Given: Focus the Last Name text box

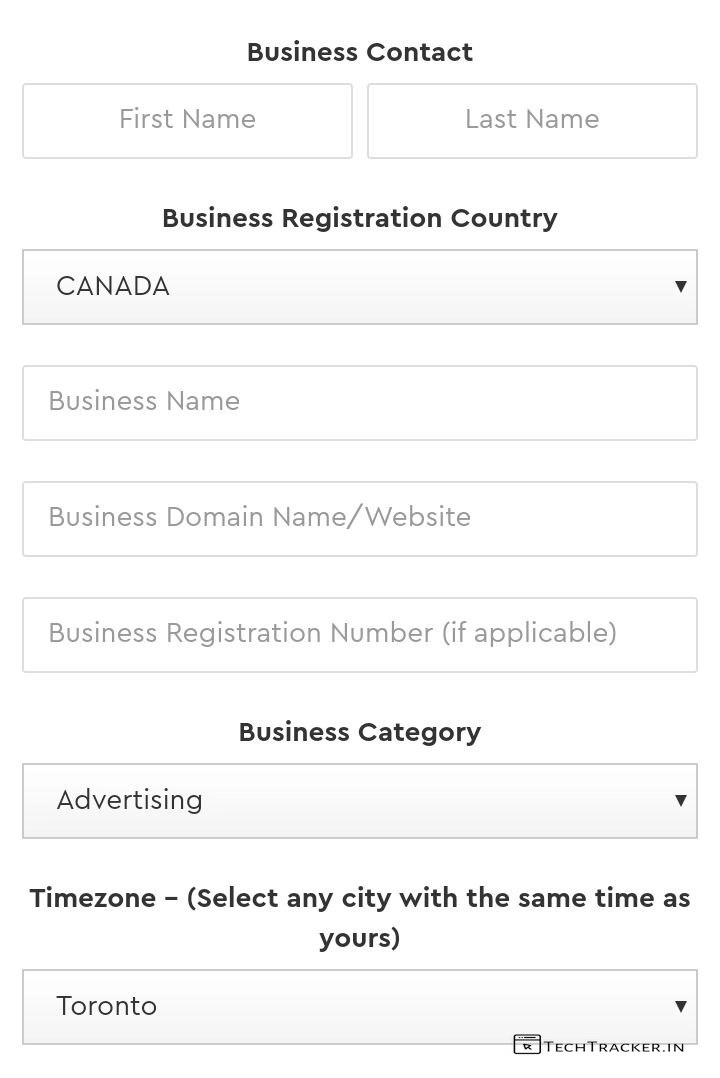Looking at the screenshot, I should (532, 120).
